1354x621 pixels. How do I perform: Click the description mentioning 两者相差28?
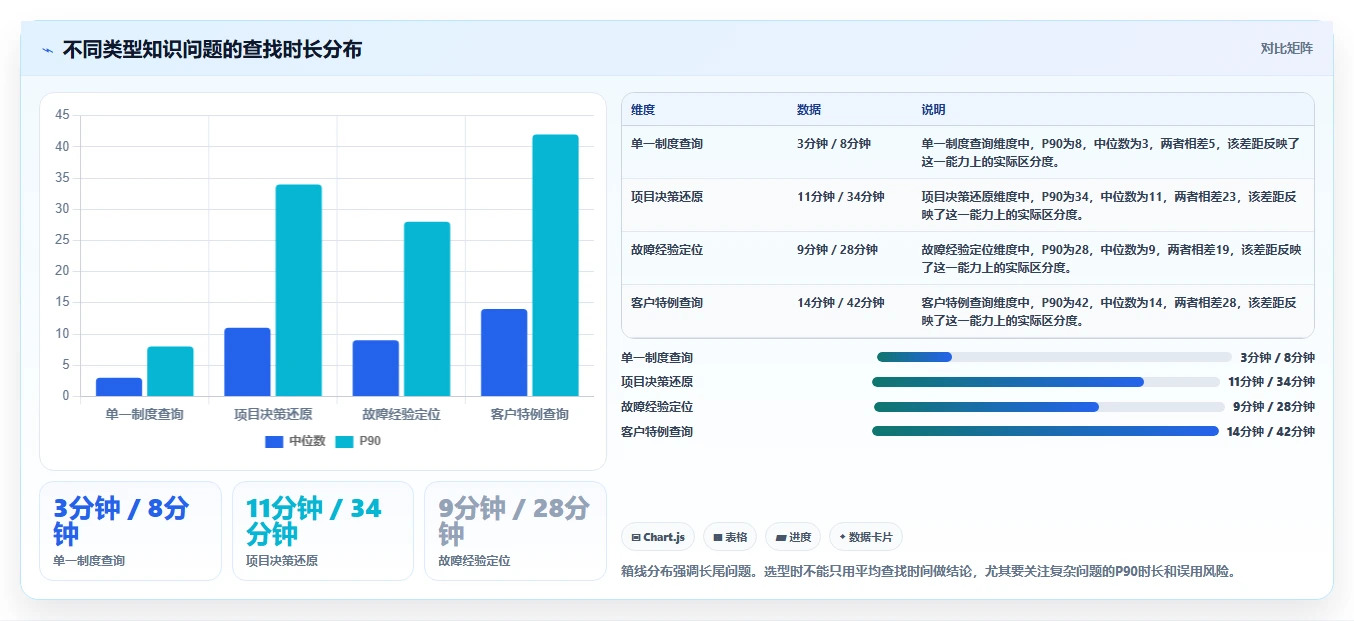[x=1111, y=312]
